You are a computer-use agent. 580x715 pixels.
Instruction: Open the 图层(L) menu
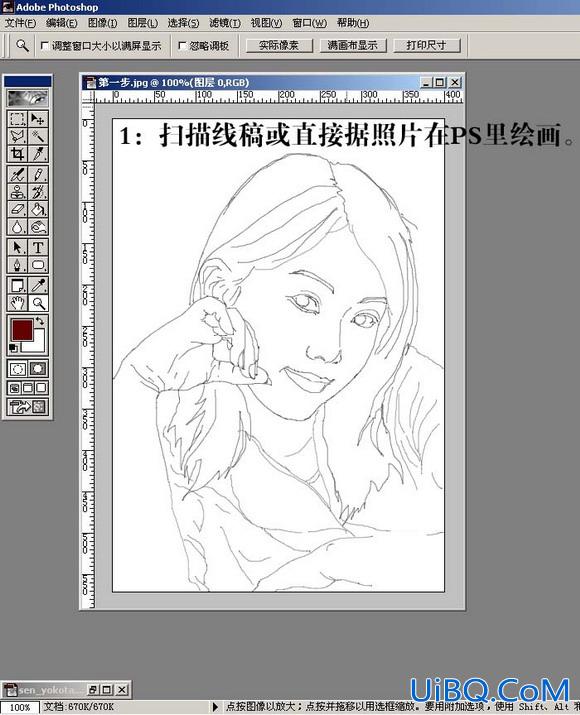click(x=143, y=23)
